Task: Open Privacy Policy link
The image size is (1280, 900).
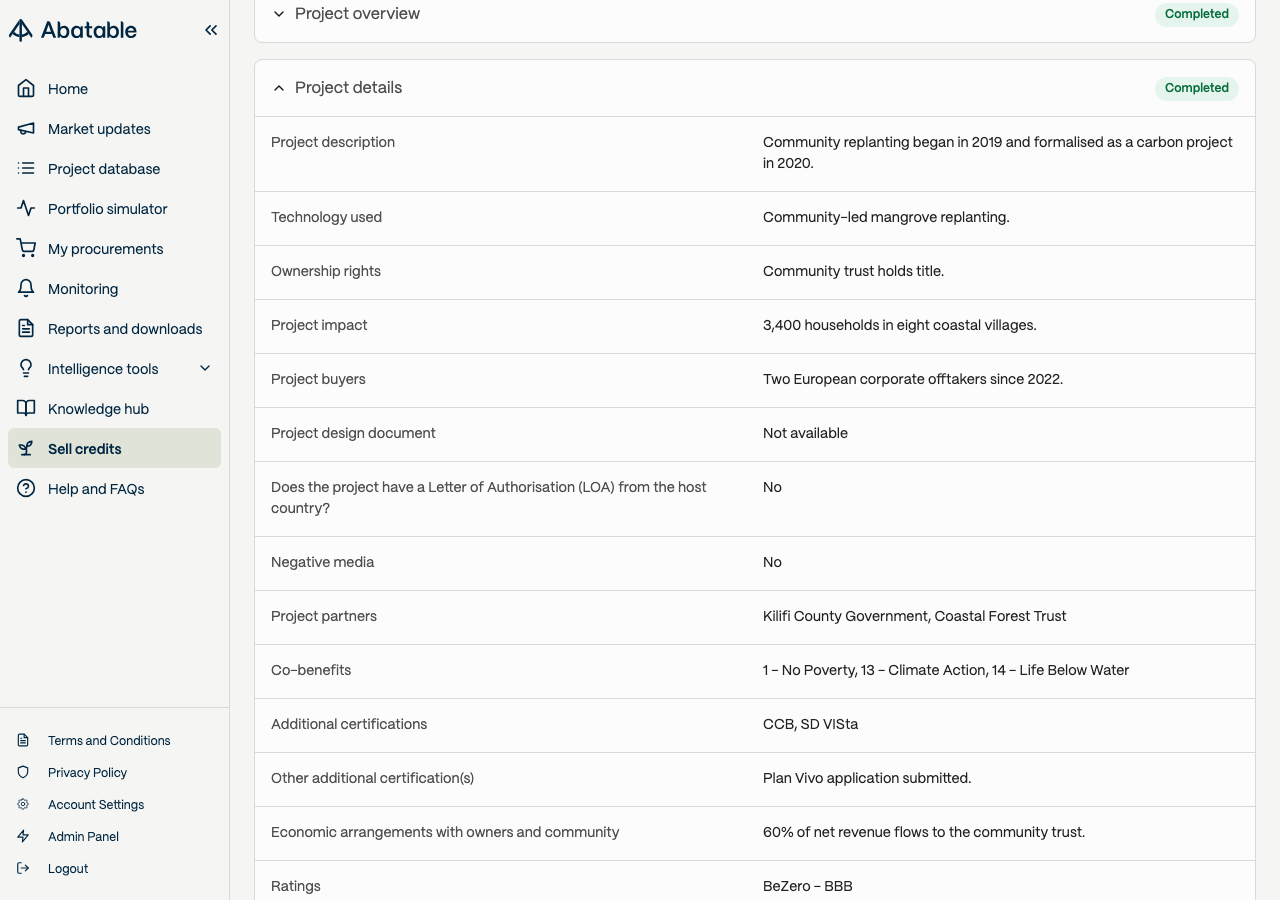Action: point(87,773)
